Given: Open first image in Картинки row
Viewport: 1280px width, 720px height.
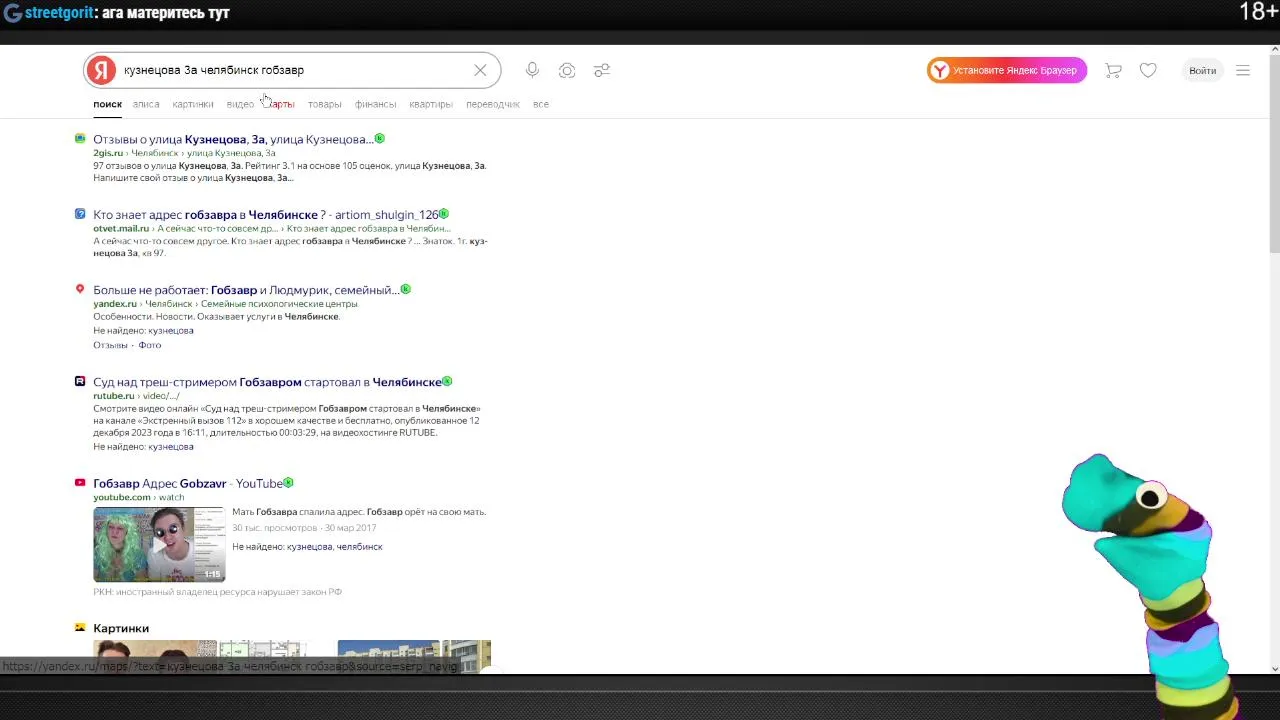Looking at the screenshot, I should (155, 656).
